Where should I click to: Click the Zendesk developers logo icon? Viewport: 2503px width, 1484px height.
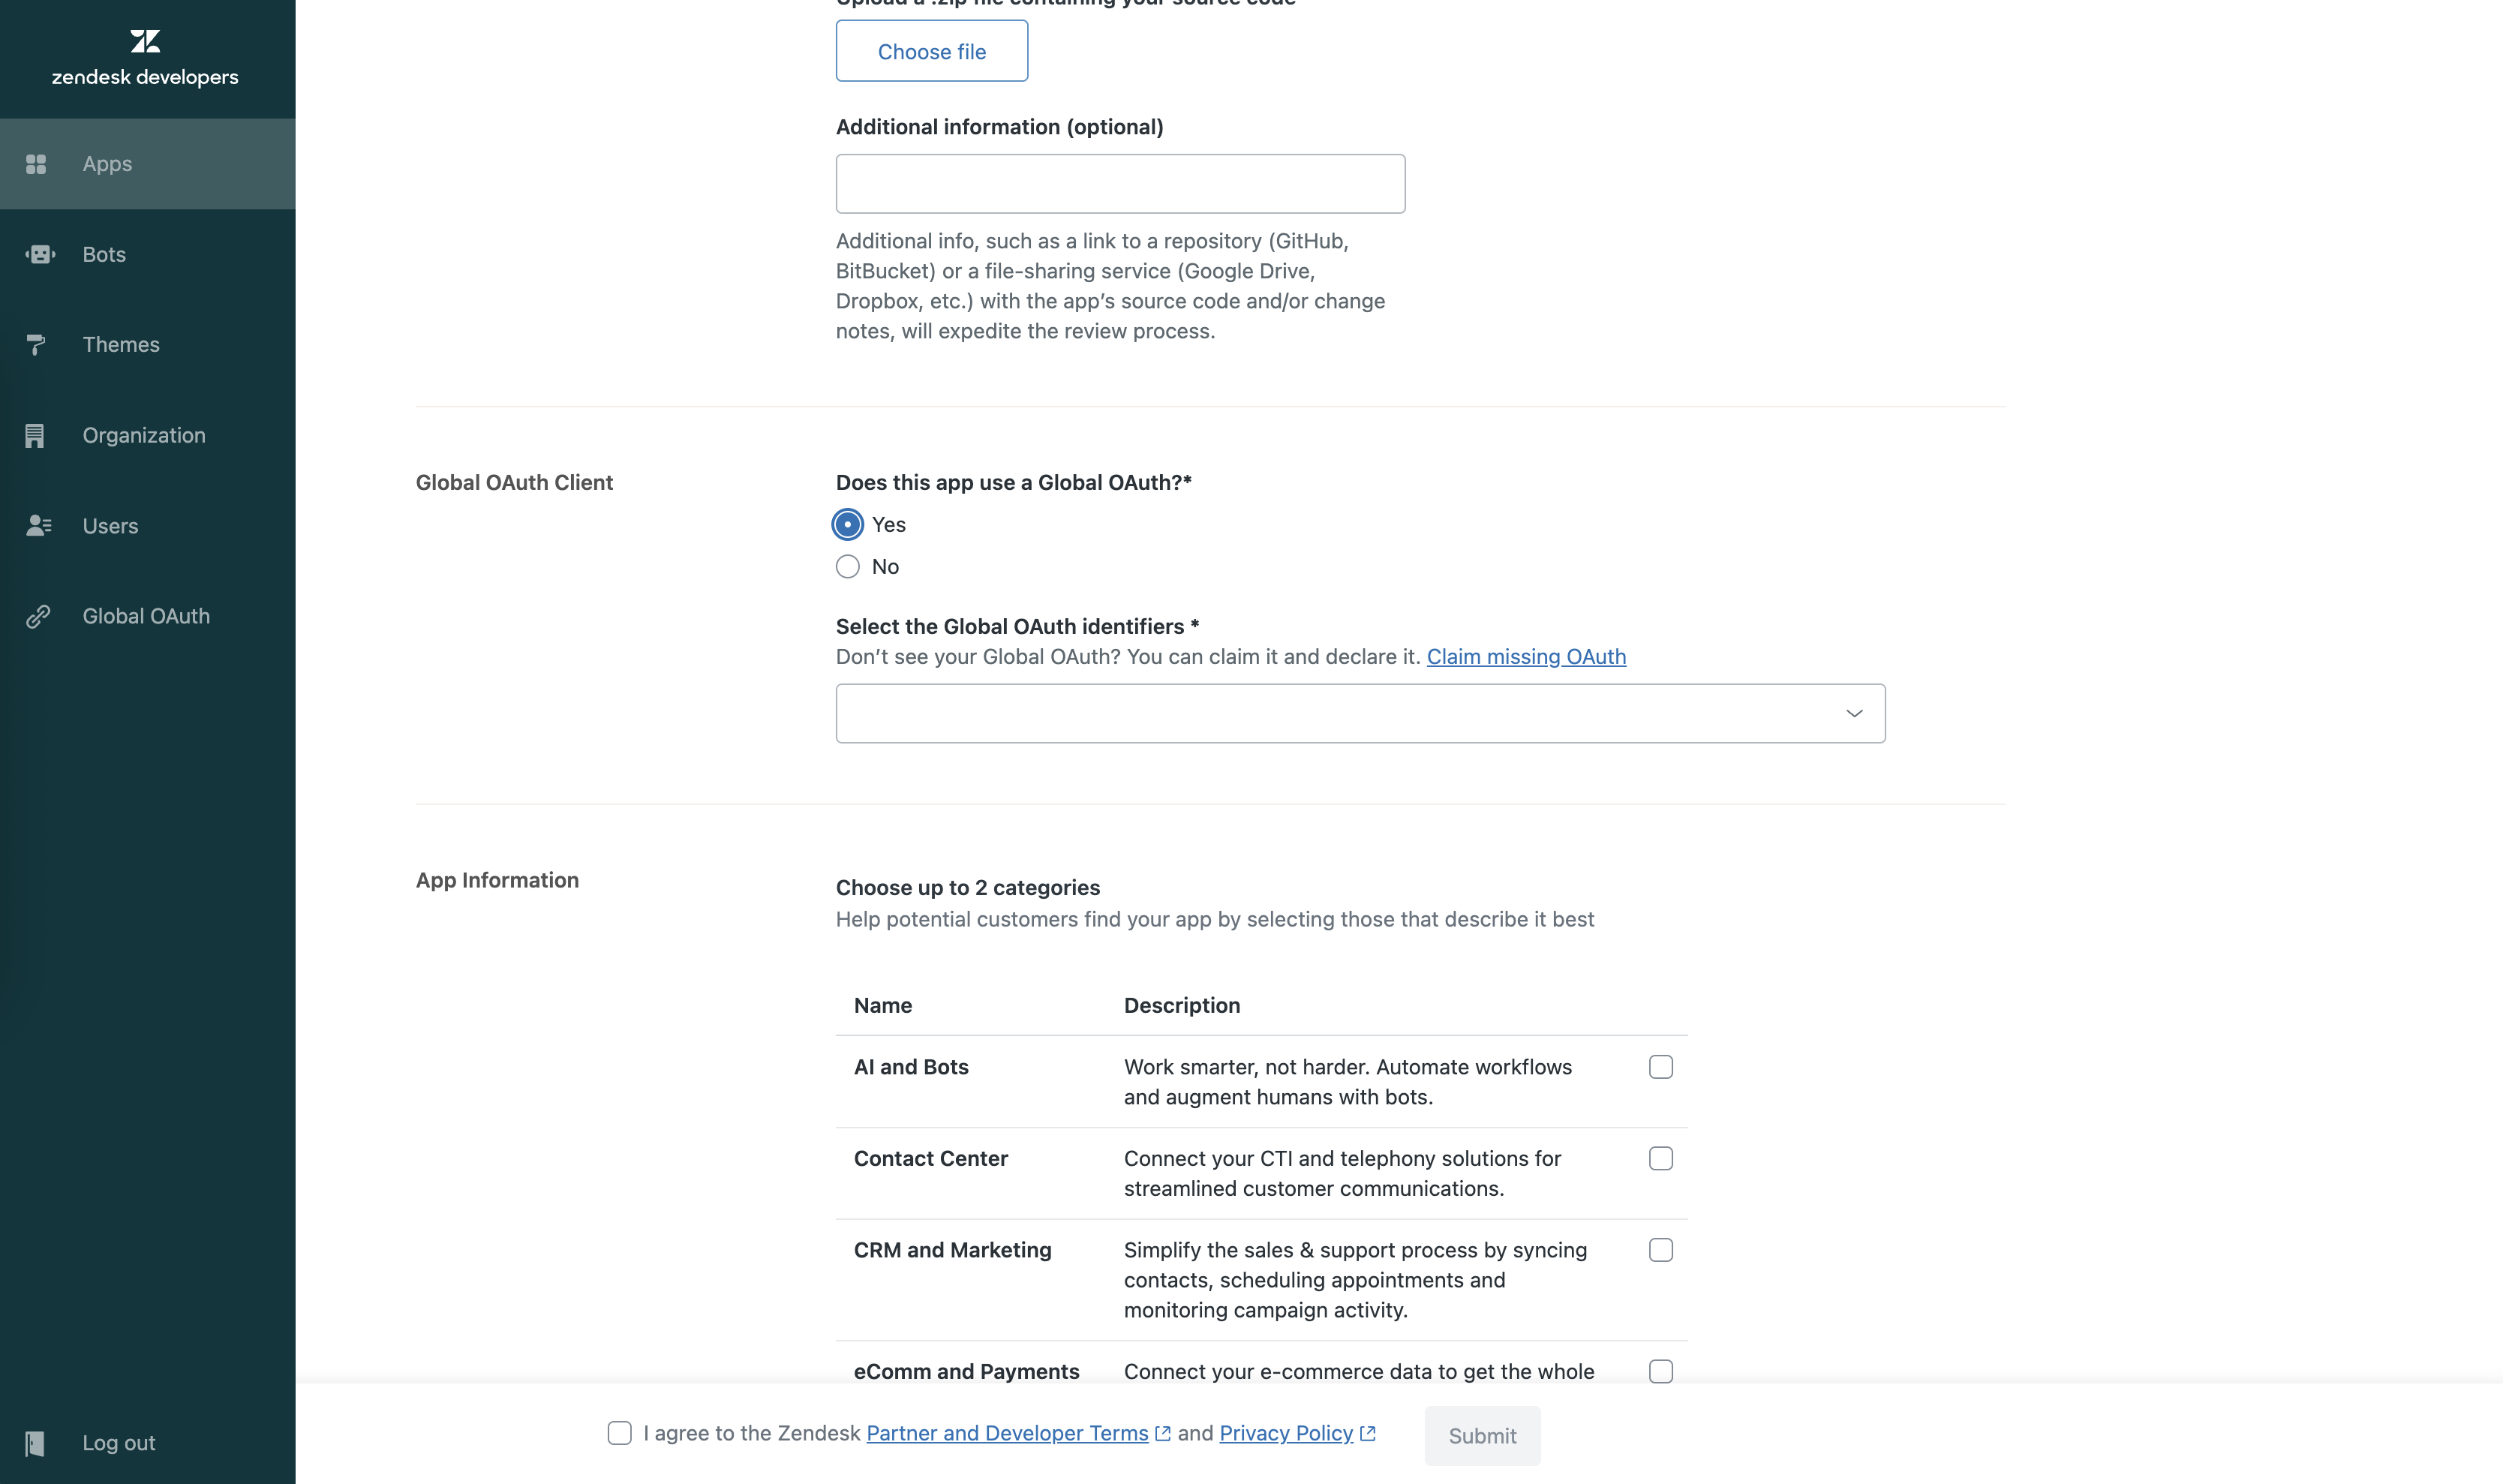click(145, 41)
